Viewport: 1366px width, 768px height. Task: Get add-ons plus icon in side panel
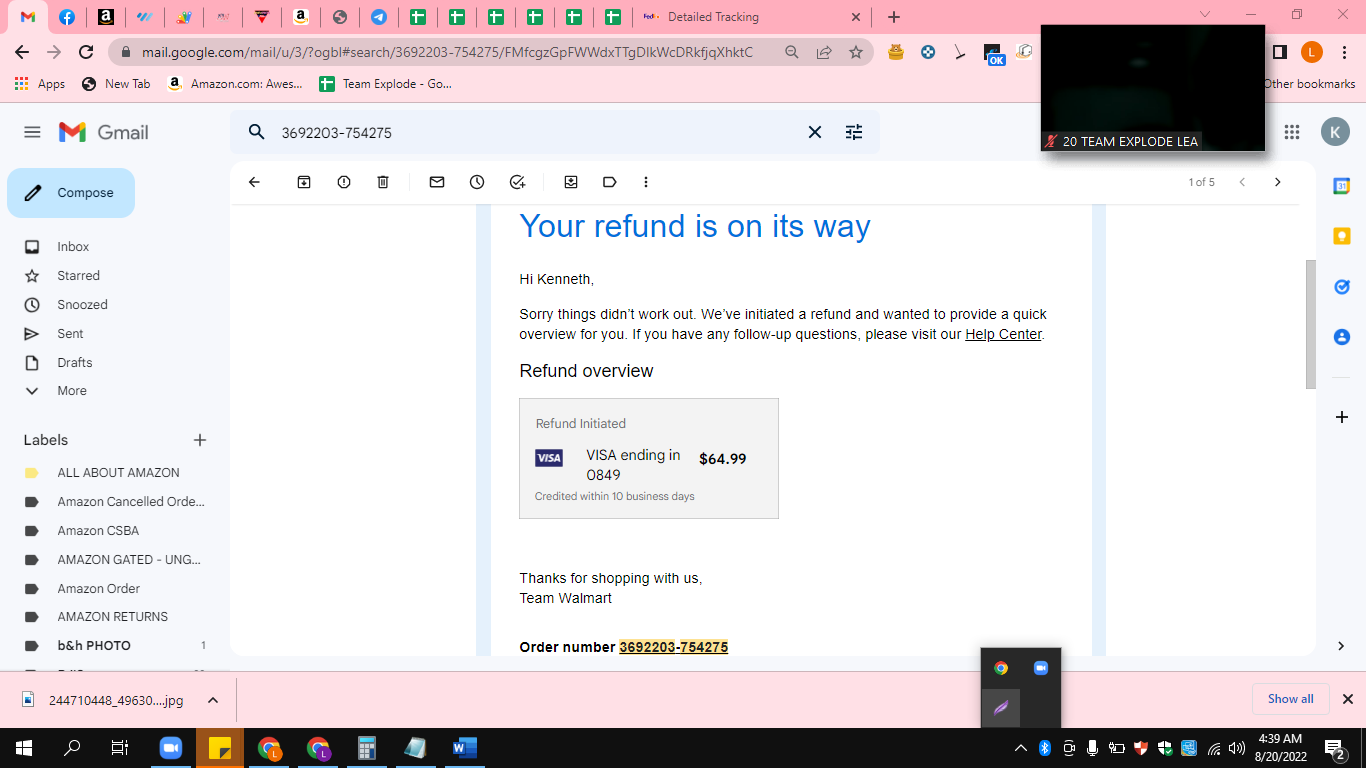1342,417
